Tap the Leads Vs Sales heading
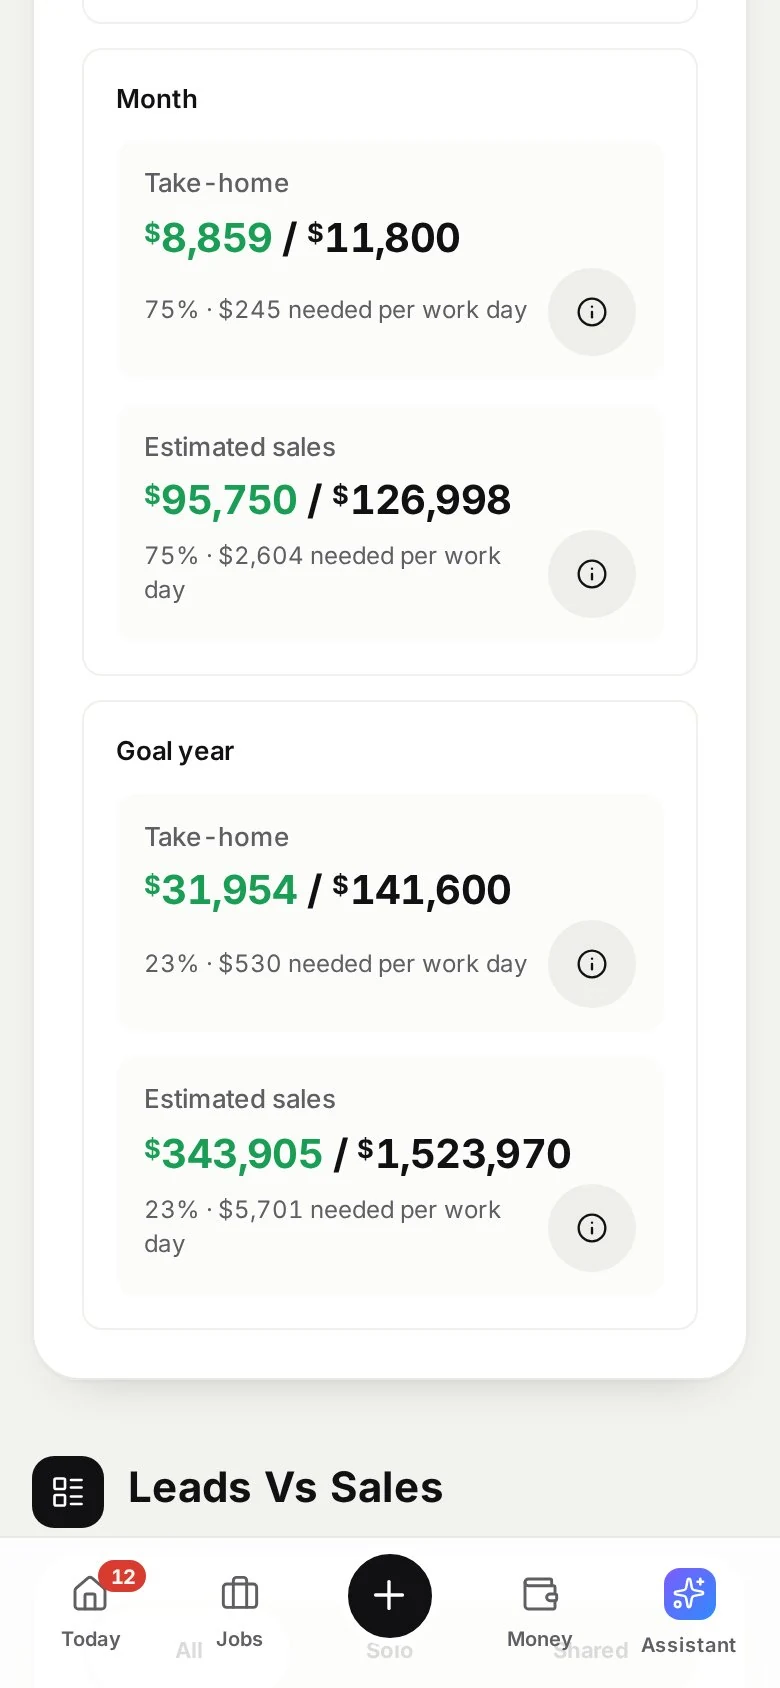Viewport: 780px width, 1688px height. point(286,1488)
